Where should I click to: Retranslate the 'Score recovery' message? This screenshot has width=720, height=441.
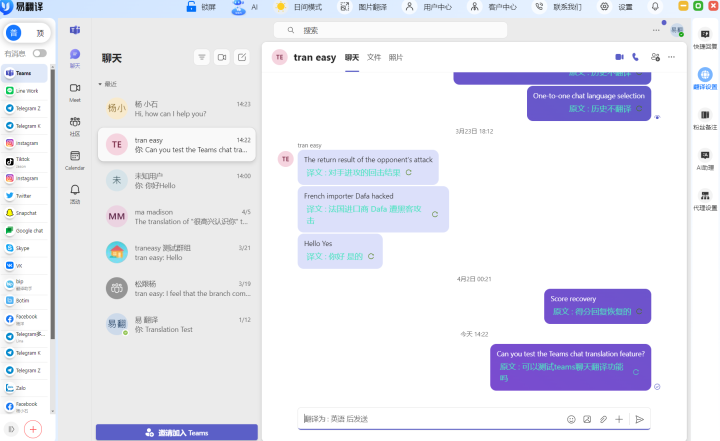coord(639,311)
